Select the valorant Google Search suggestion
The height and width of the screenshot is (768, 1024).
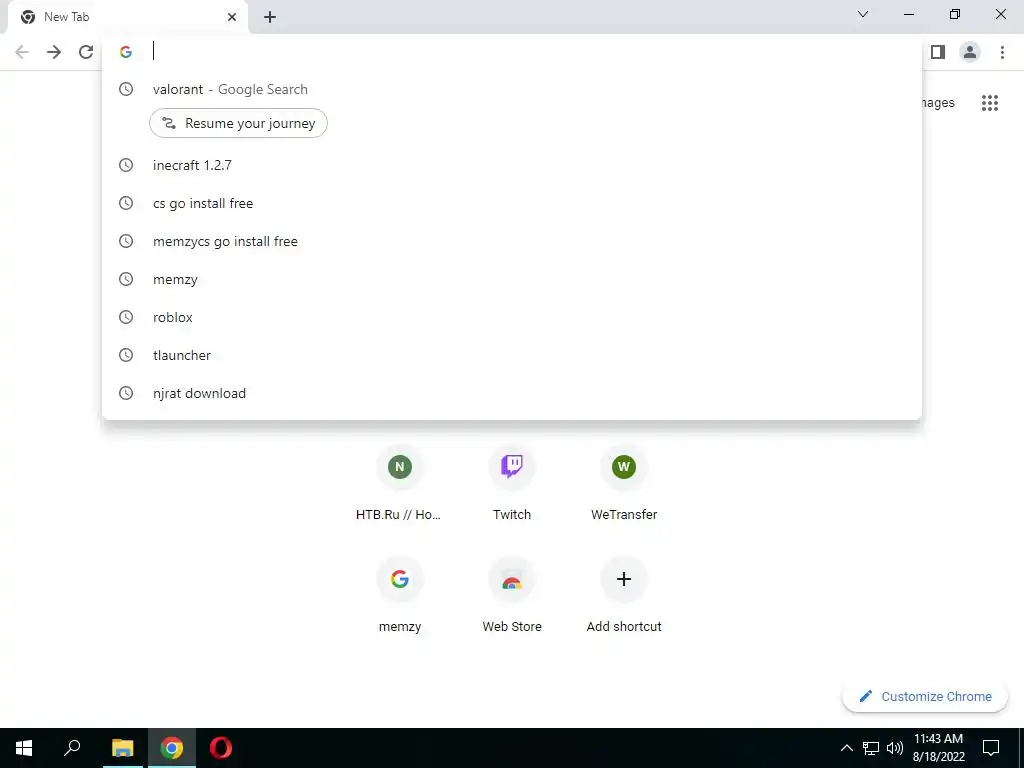pyautogui.click(x=512, y=89)
